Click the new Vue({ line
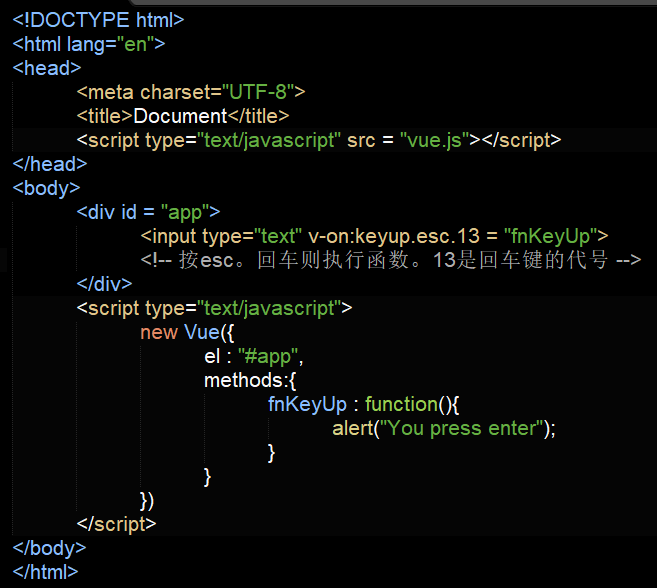This screenshot has height=588, width=657. point(187,332)
